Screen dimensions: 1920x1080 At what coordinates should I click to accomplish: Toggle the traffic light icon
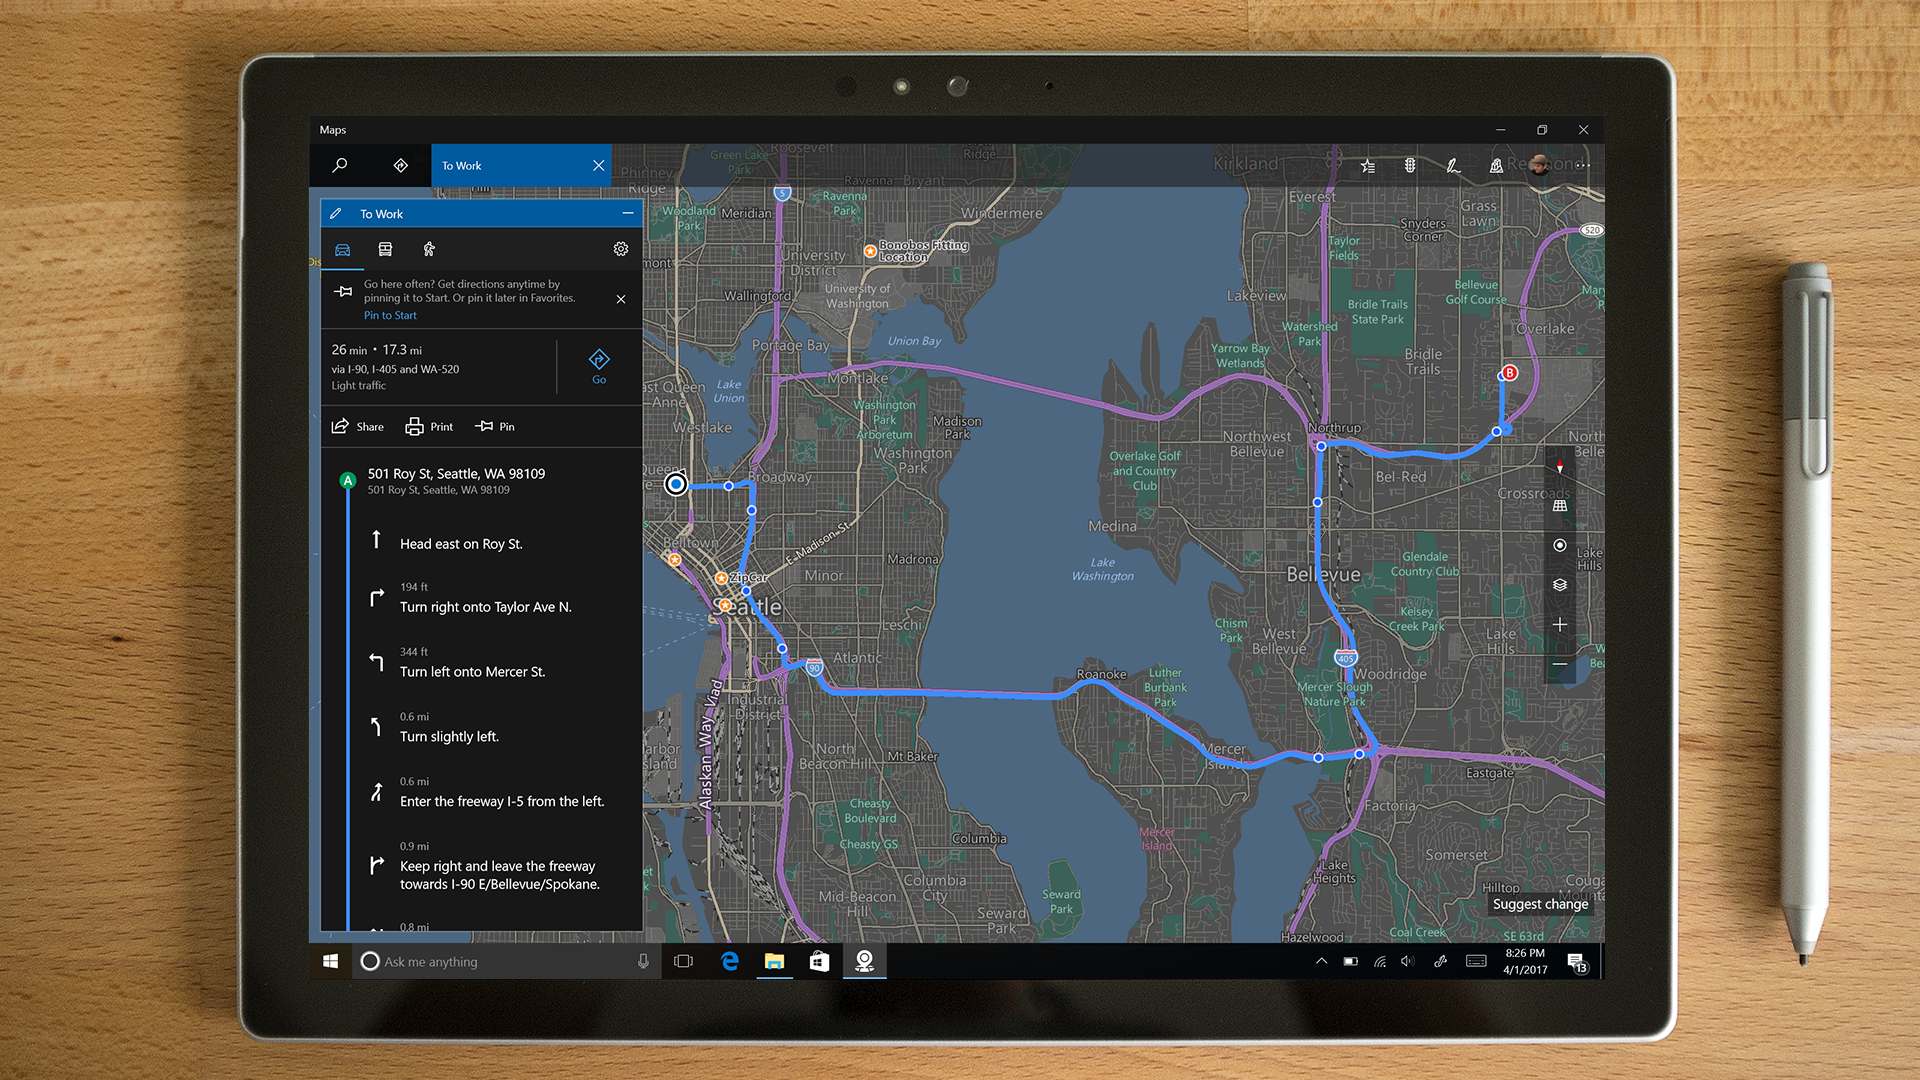coord(1410,166)
